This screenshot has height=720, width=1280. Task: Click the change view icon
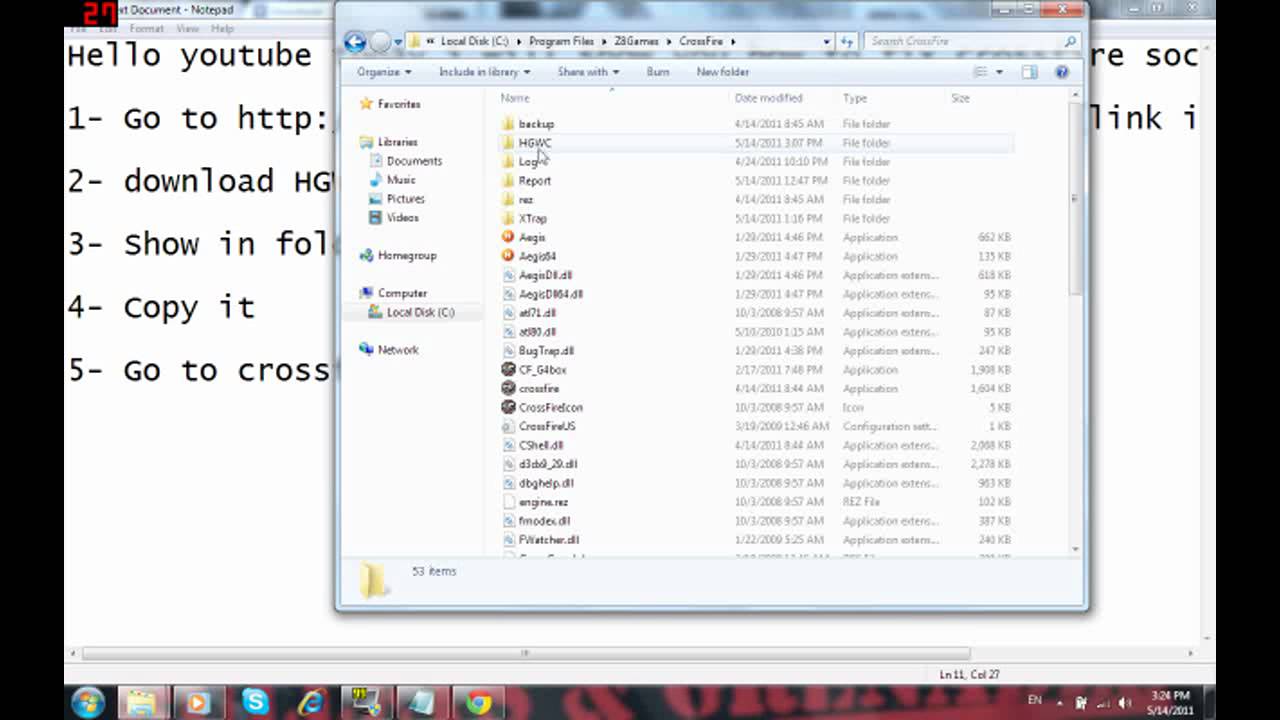pos(982,72)
